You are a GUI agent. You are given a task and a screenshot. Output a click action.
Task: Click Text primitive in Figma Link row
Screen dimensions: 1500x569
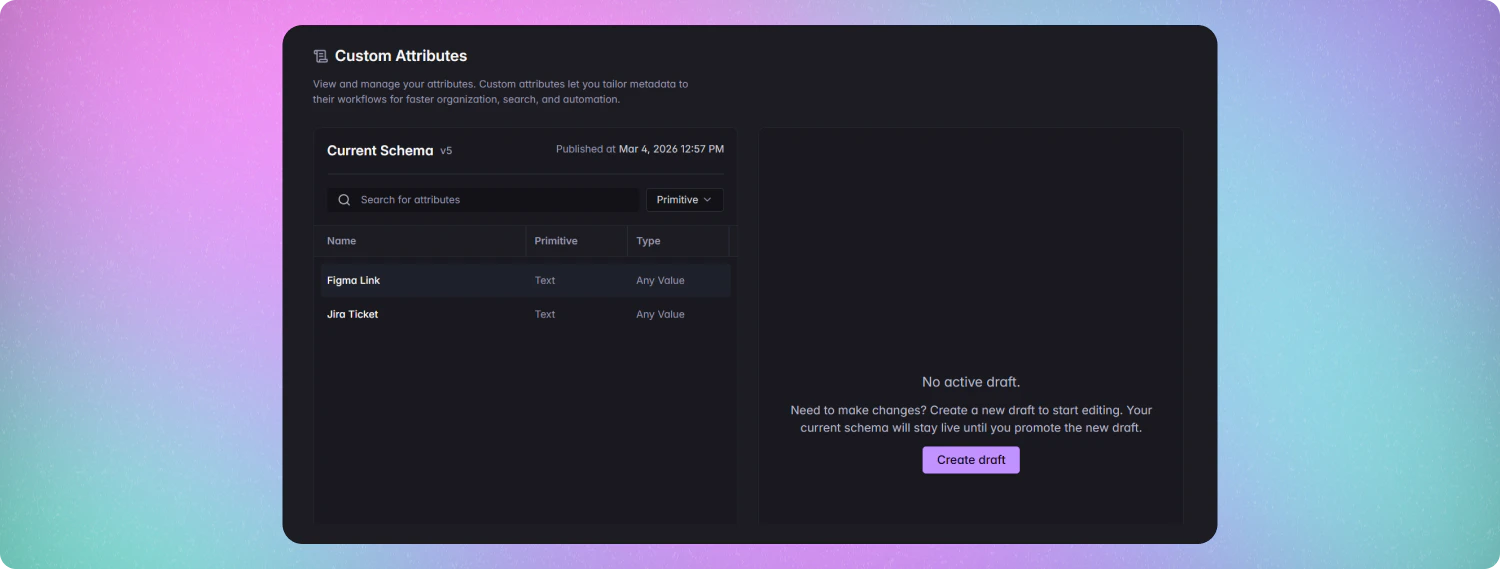(545, 281)
